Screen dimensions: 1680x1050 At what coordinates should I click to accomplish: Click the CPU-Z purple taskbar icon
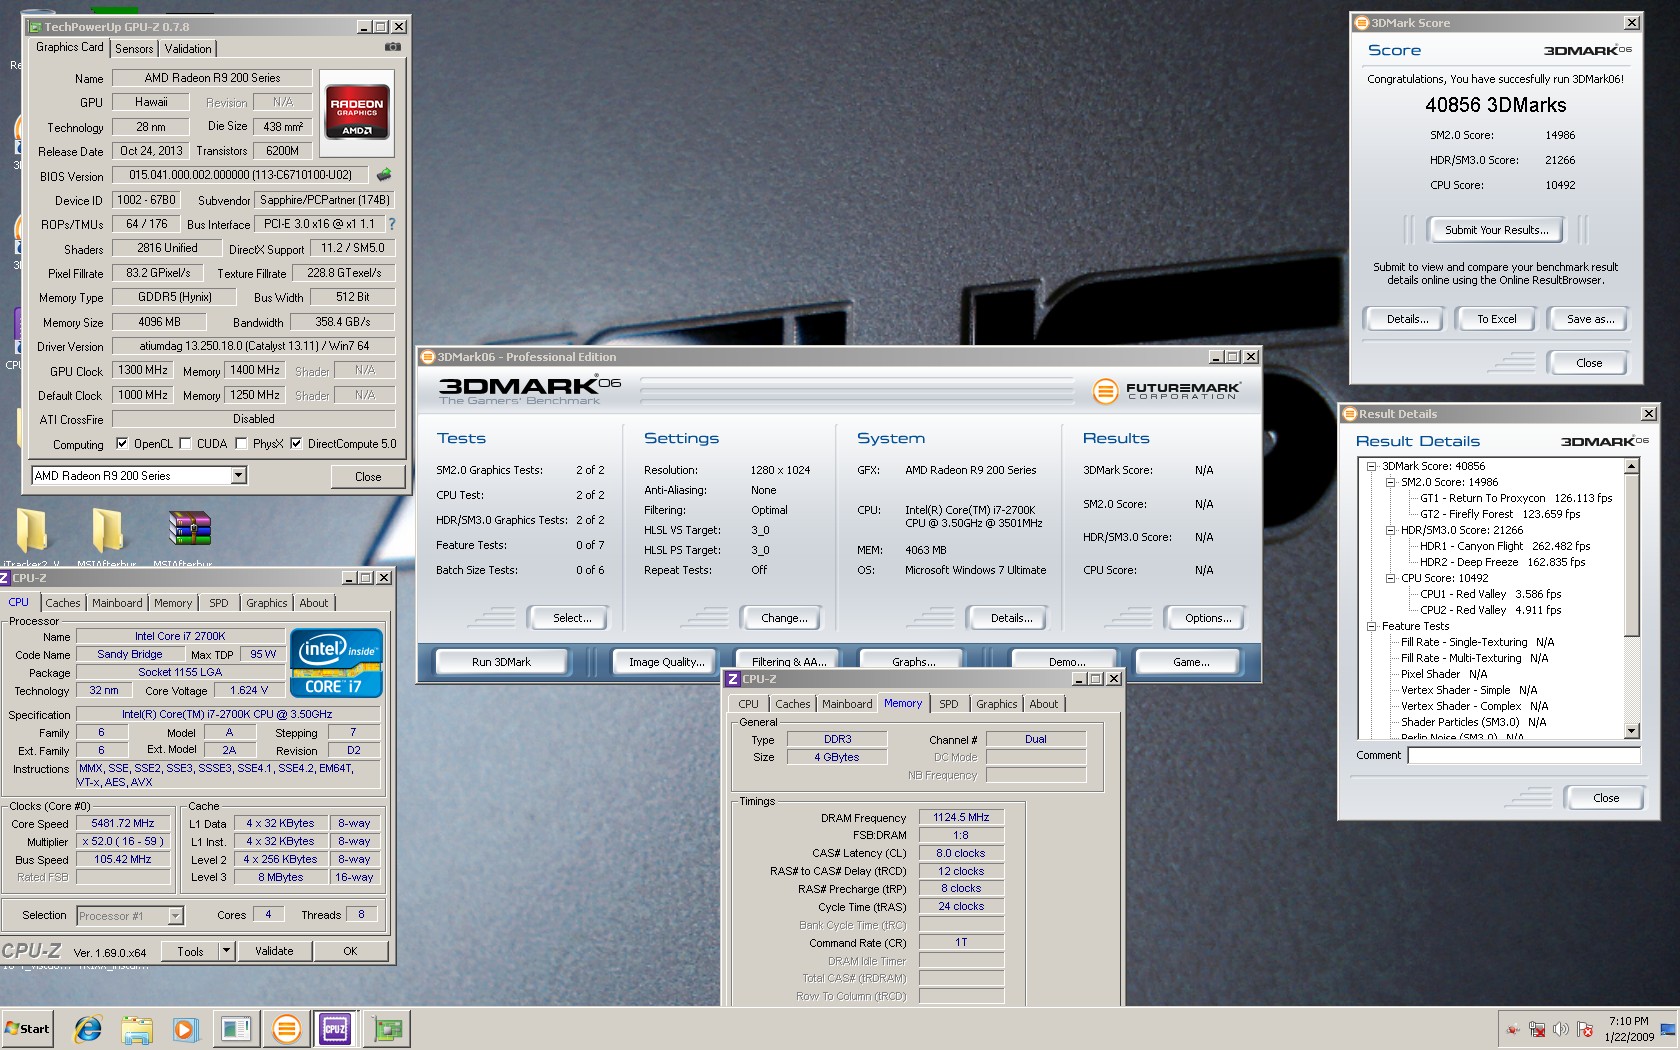click(x=335, y=1029)
